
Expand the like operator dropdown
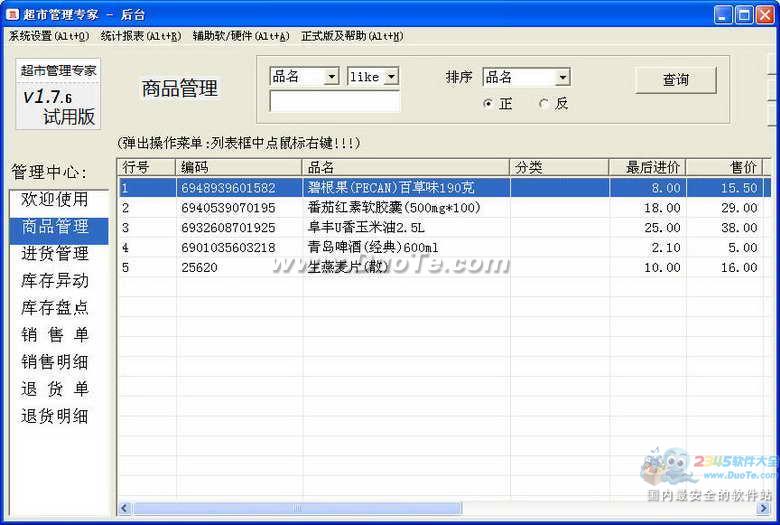pyautogui.click(x=390, y=77)
